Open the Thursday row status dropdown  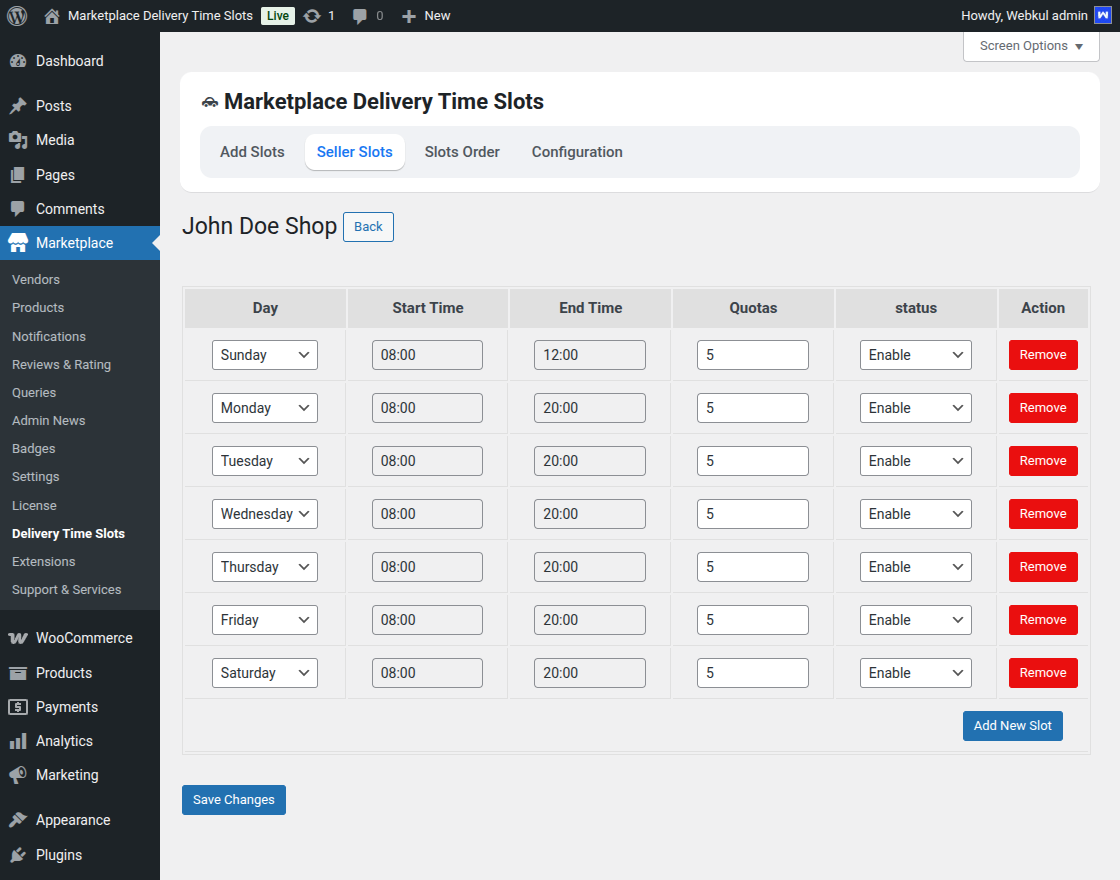coord(915,566)
